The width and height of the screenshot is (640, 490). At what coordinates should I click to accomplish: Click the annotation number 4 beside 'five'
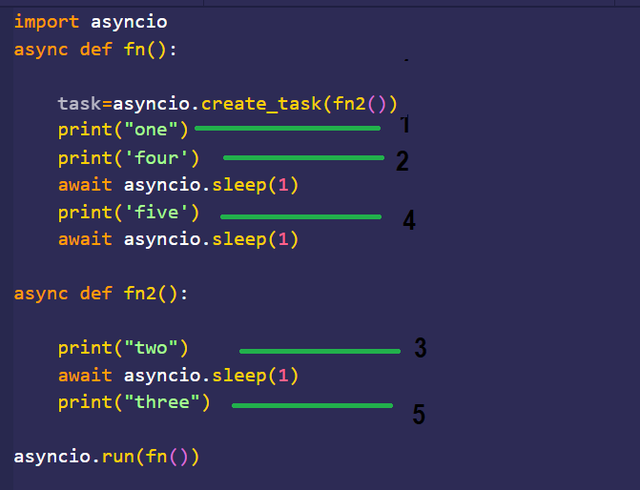pyautogui.click(x=409, y=220)
